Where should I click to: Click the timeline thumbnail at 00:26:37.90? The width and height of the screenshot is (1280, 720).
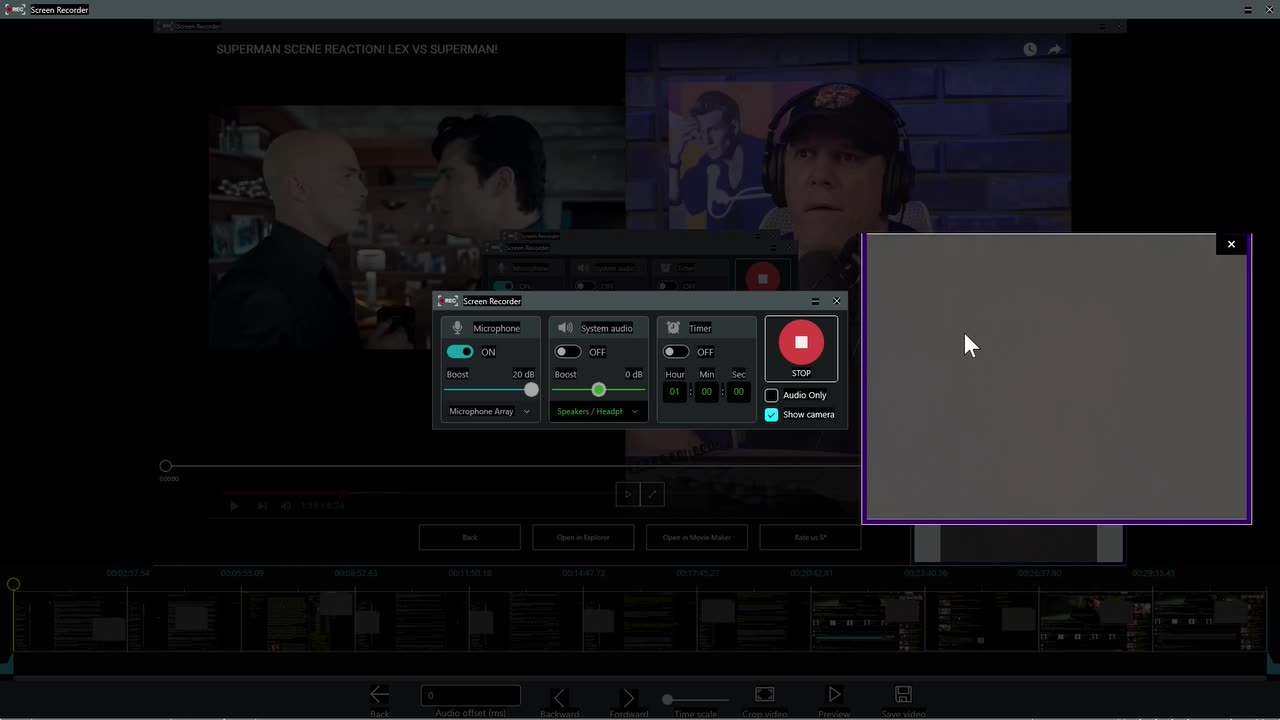coord(1095,620)
